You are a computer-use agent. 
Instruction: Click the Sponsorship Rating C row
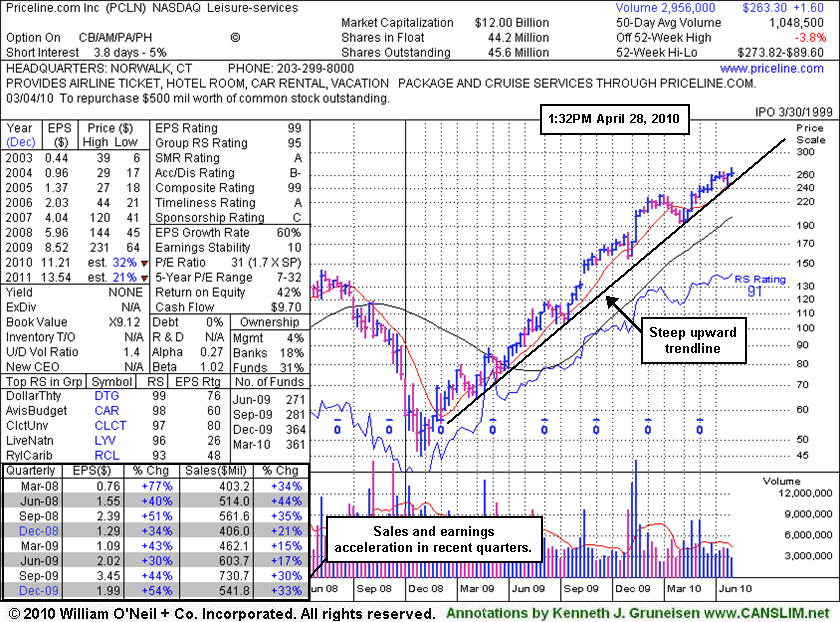tap(228, 218)
